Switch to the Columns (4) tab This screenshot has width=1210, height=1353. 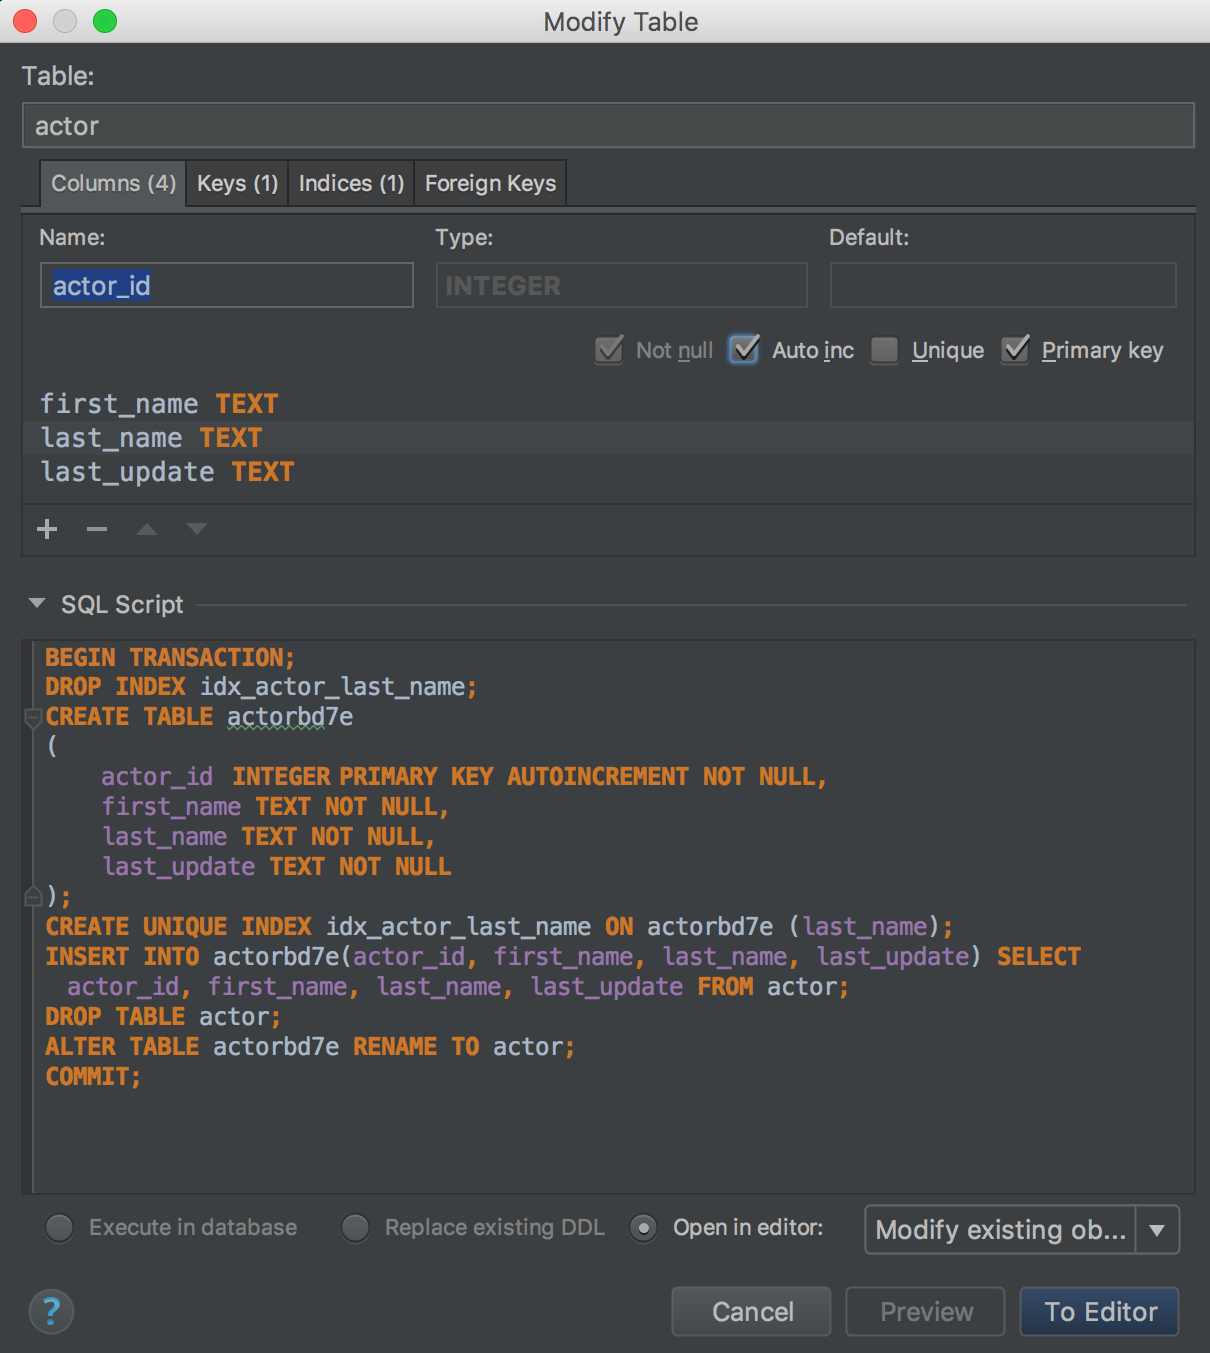click(113, 183)
